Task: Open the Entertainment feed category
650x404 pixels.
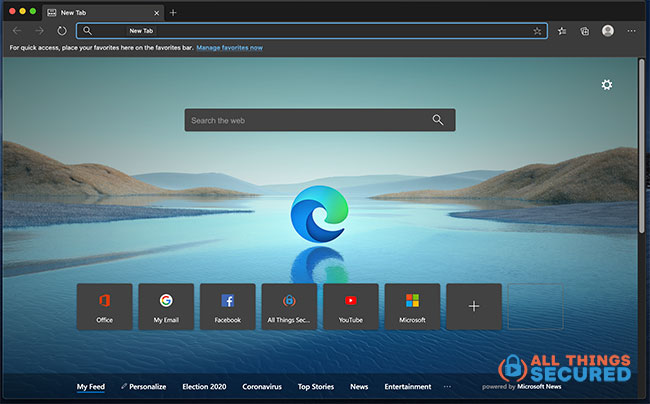Action: [408, 387]
